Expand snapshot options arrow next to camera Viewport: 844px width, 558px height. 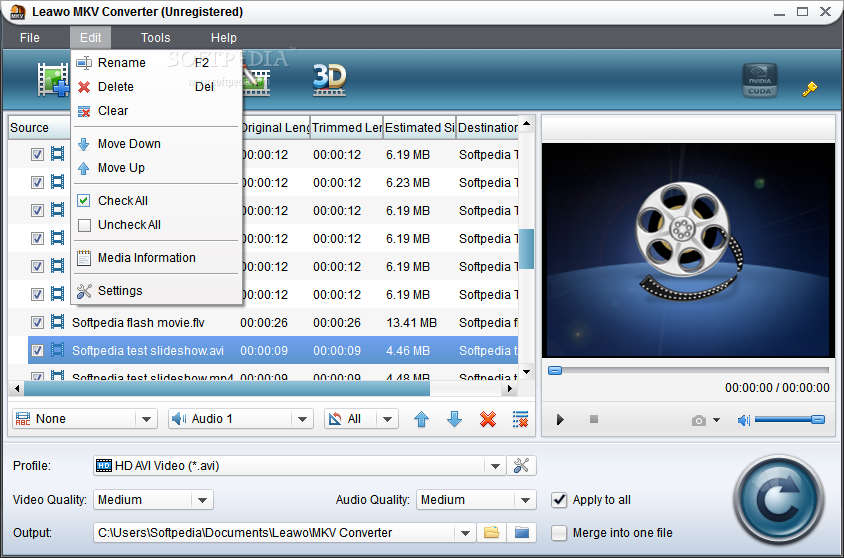[x=716, y=420]
